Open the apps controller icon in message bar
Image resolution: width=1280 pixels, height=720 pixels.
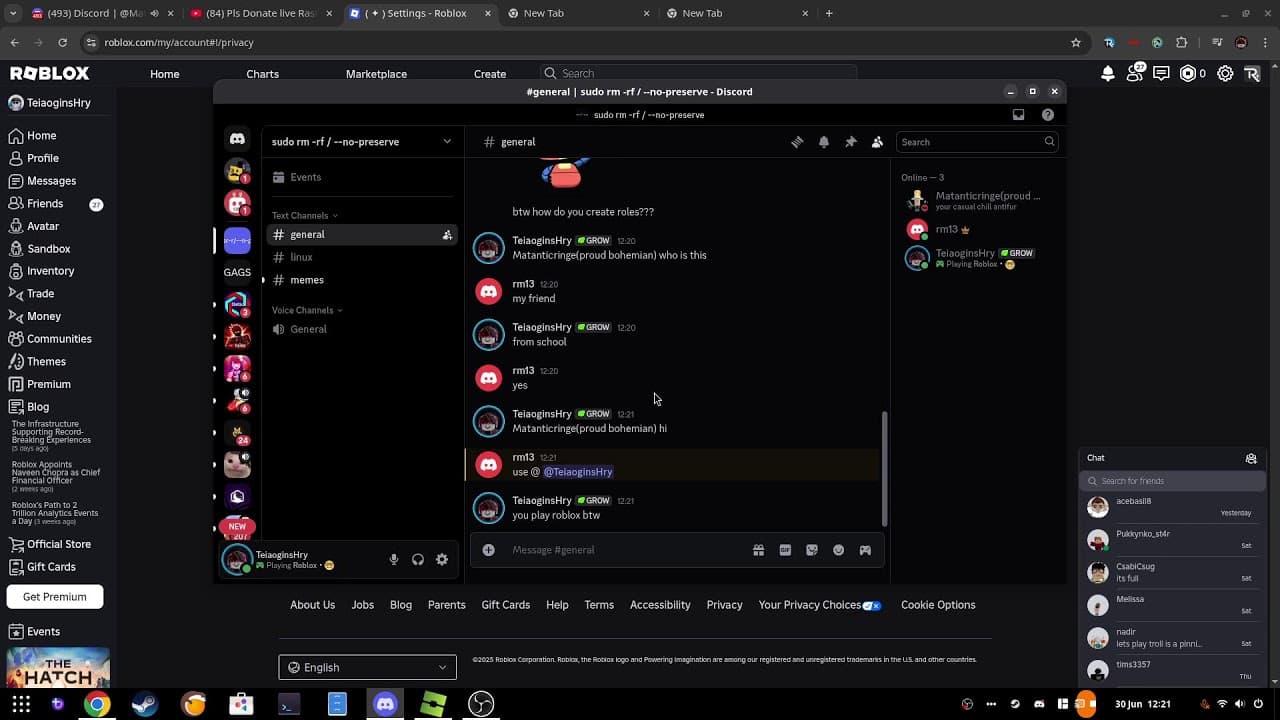(865, 550)
